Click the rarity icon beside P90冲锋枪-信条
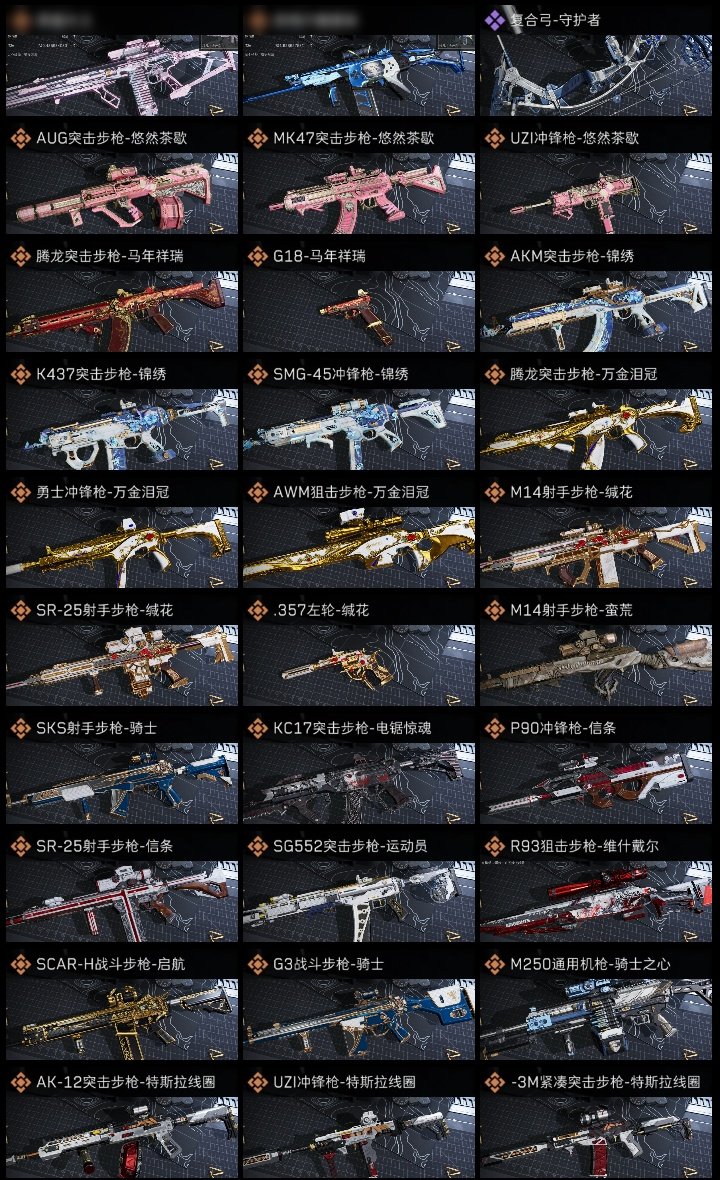This screenshot has width=720, height=1180. (494, 728)
